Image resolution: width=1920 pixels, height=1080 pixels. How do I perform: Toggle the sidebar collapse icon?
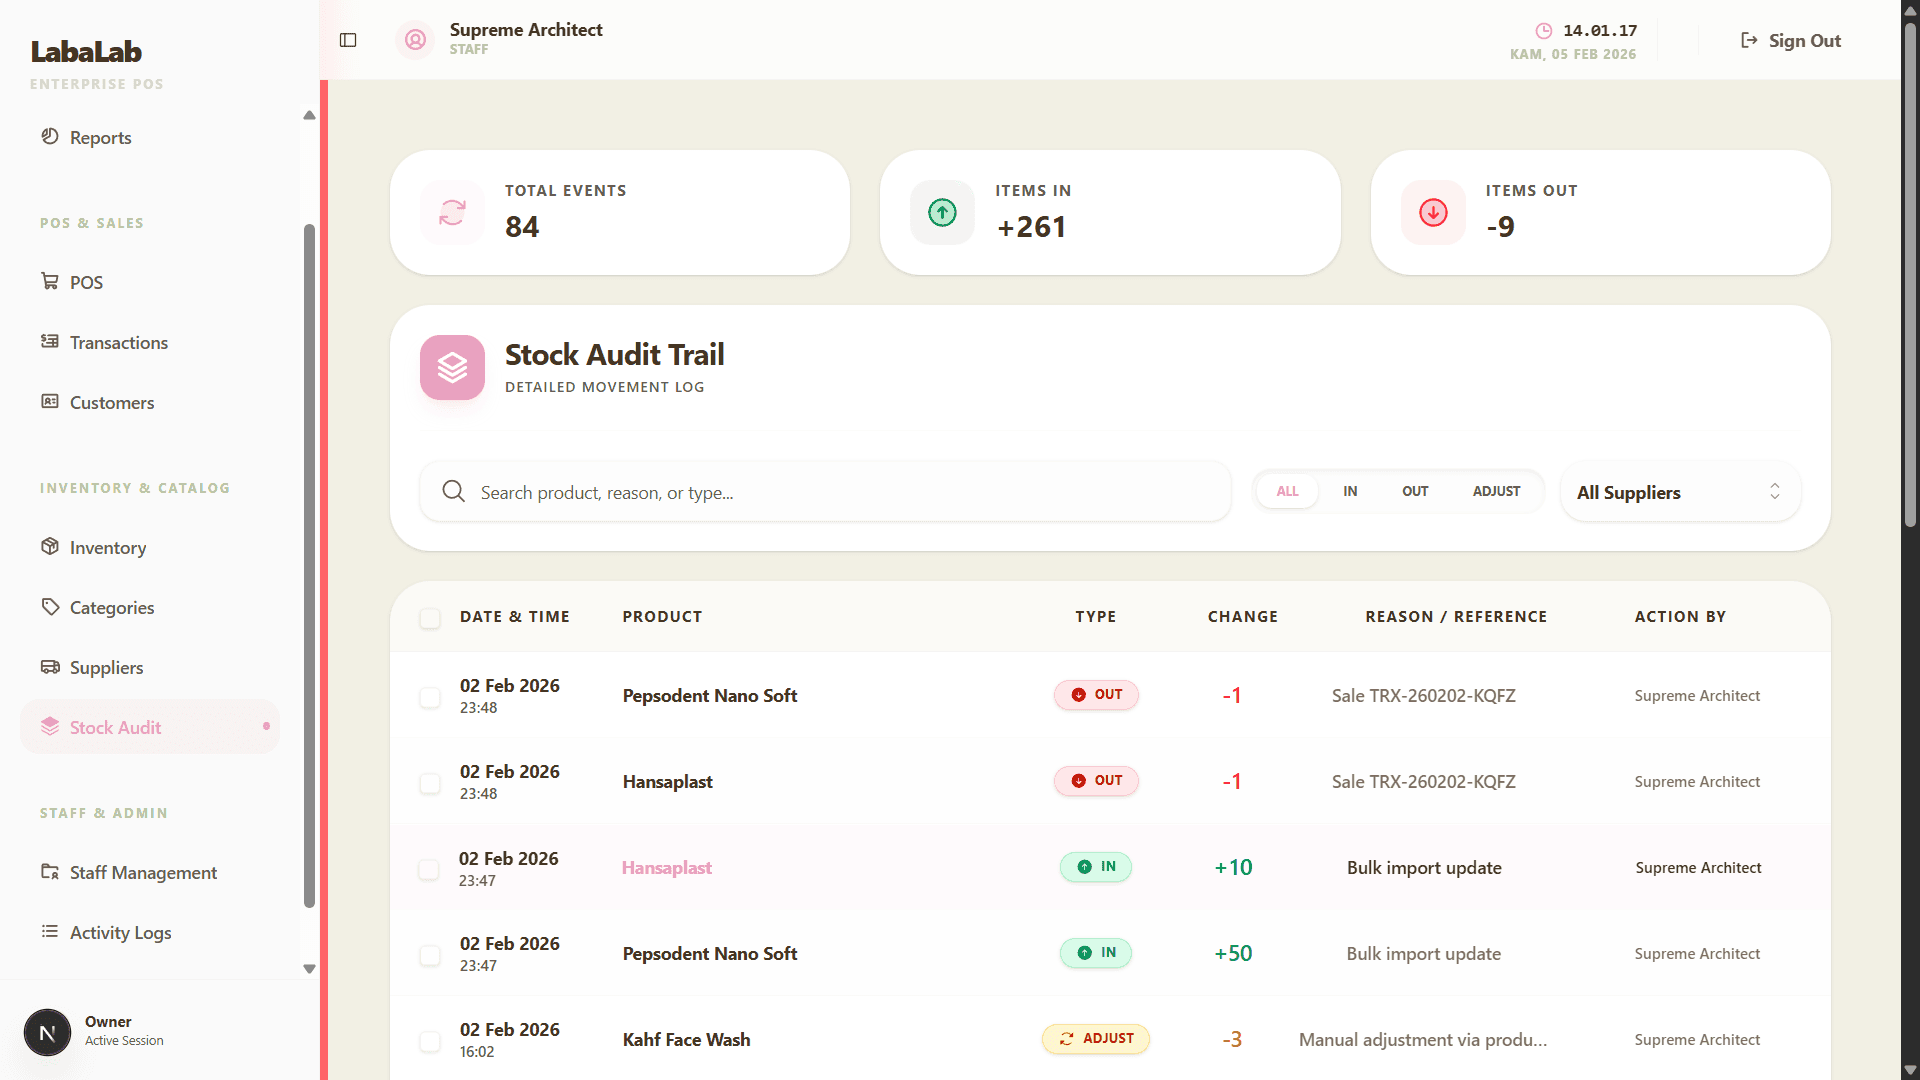348,40
